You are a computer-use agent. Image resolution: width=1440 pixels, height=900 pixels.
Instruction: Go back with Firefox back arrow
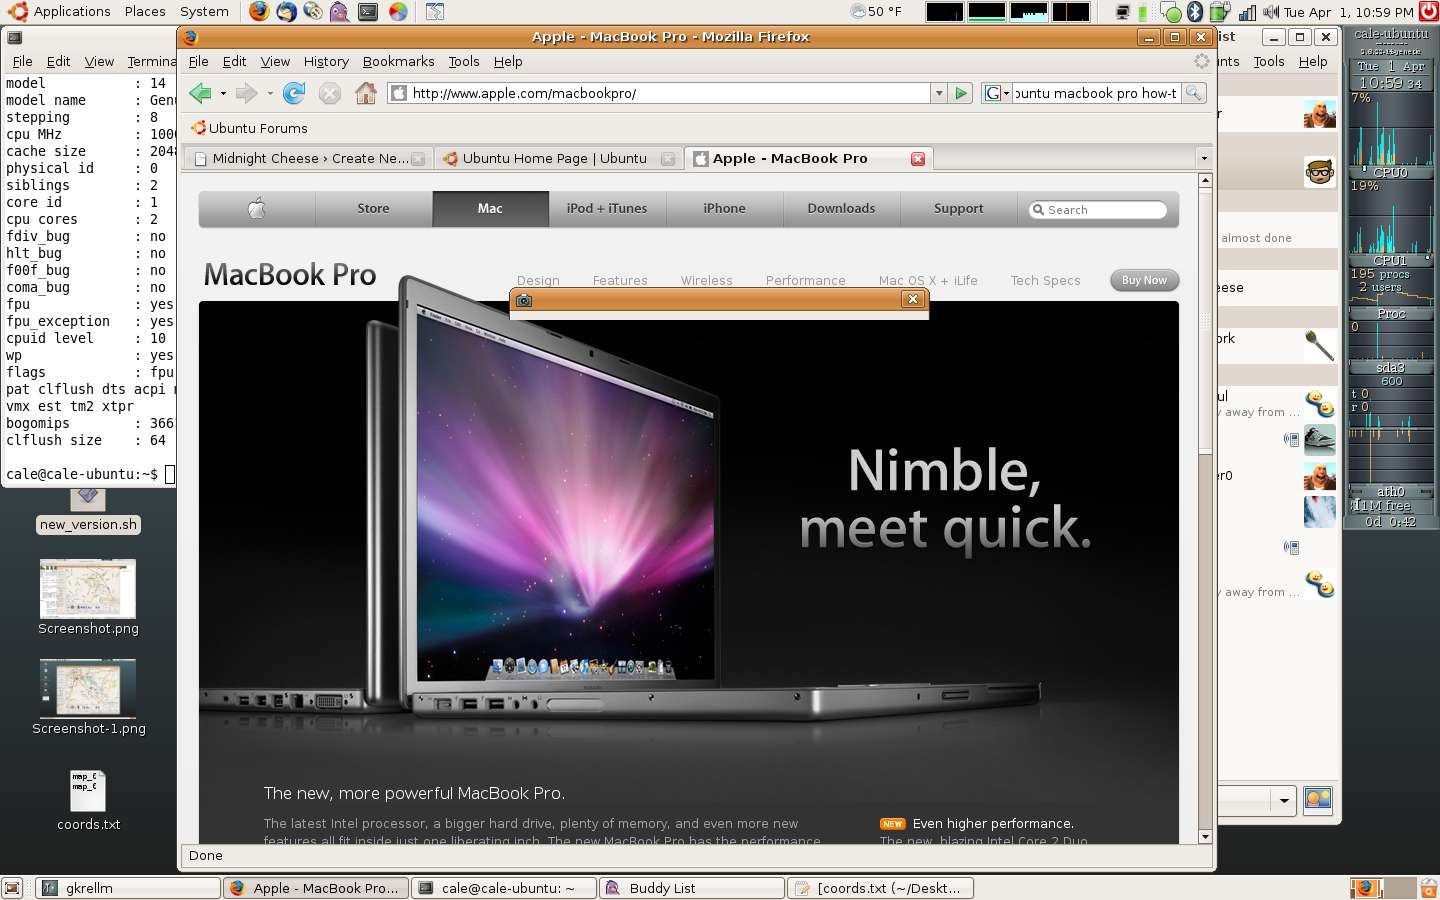(x=201, y=93)
